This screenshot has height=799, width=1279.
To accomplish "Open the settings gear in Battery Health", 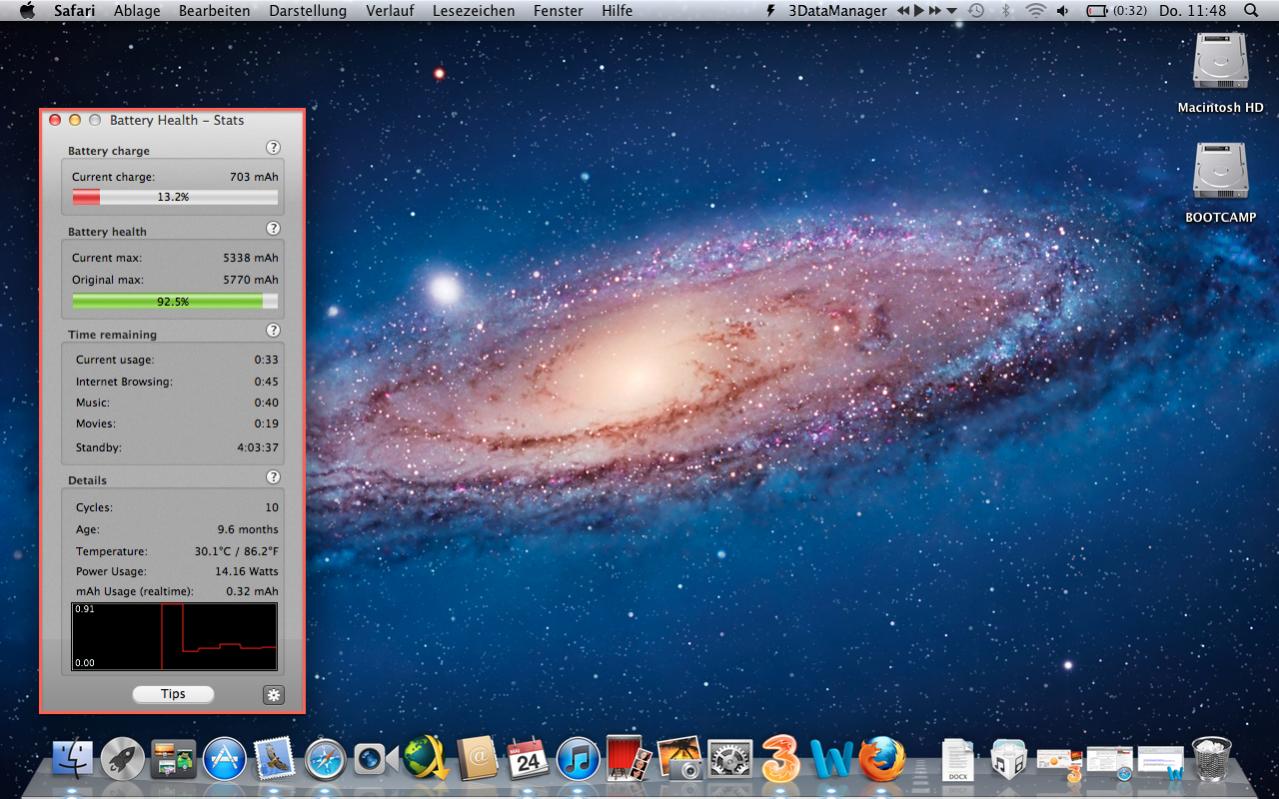I will click(273, 695).
